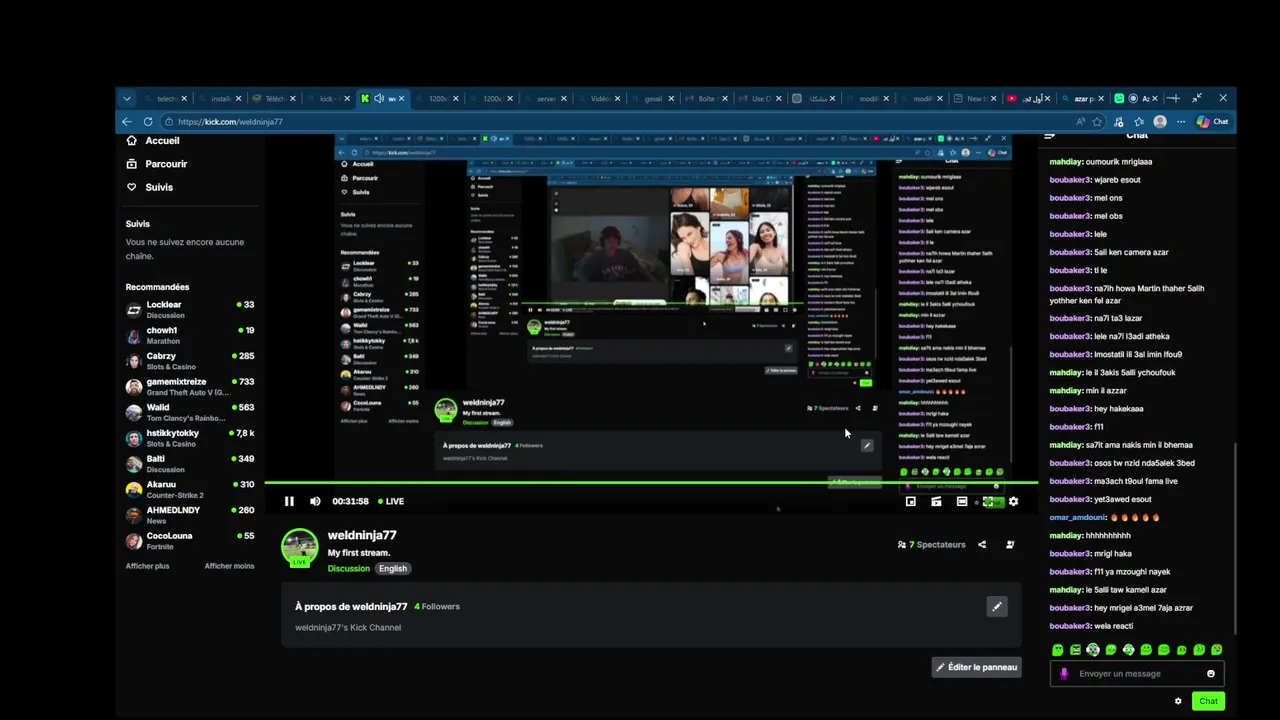Open the browser profile avatar
Image resolution: width=1280 pixels, height=720 pixels.
1160,122
